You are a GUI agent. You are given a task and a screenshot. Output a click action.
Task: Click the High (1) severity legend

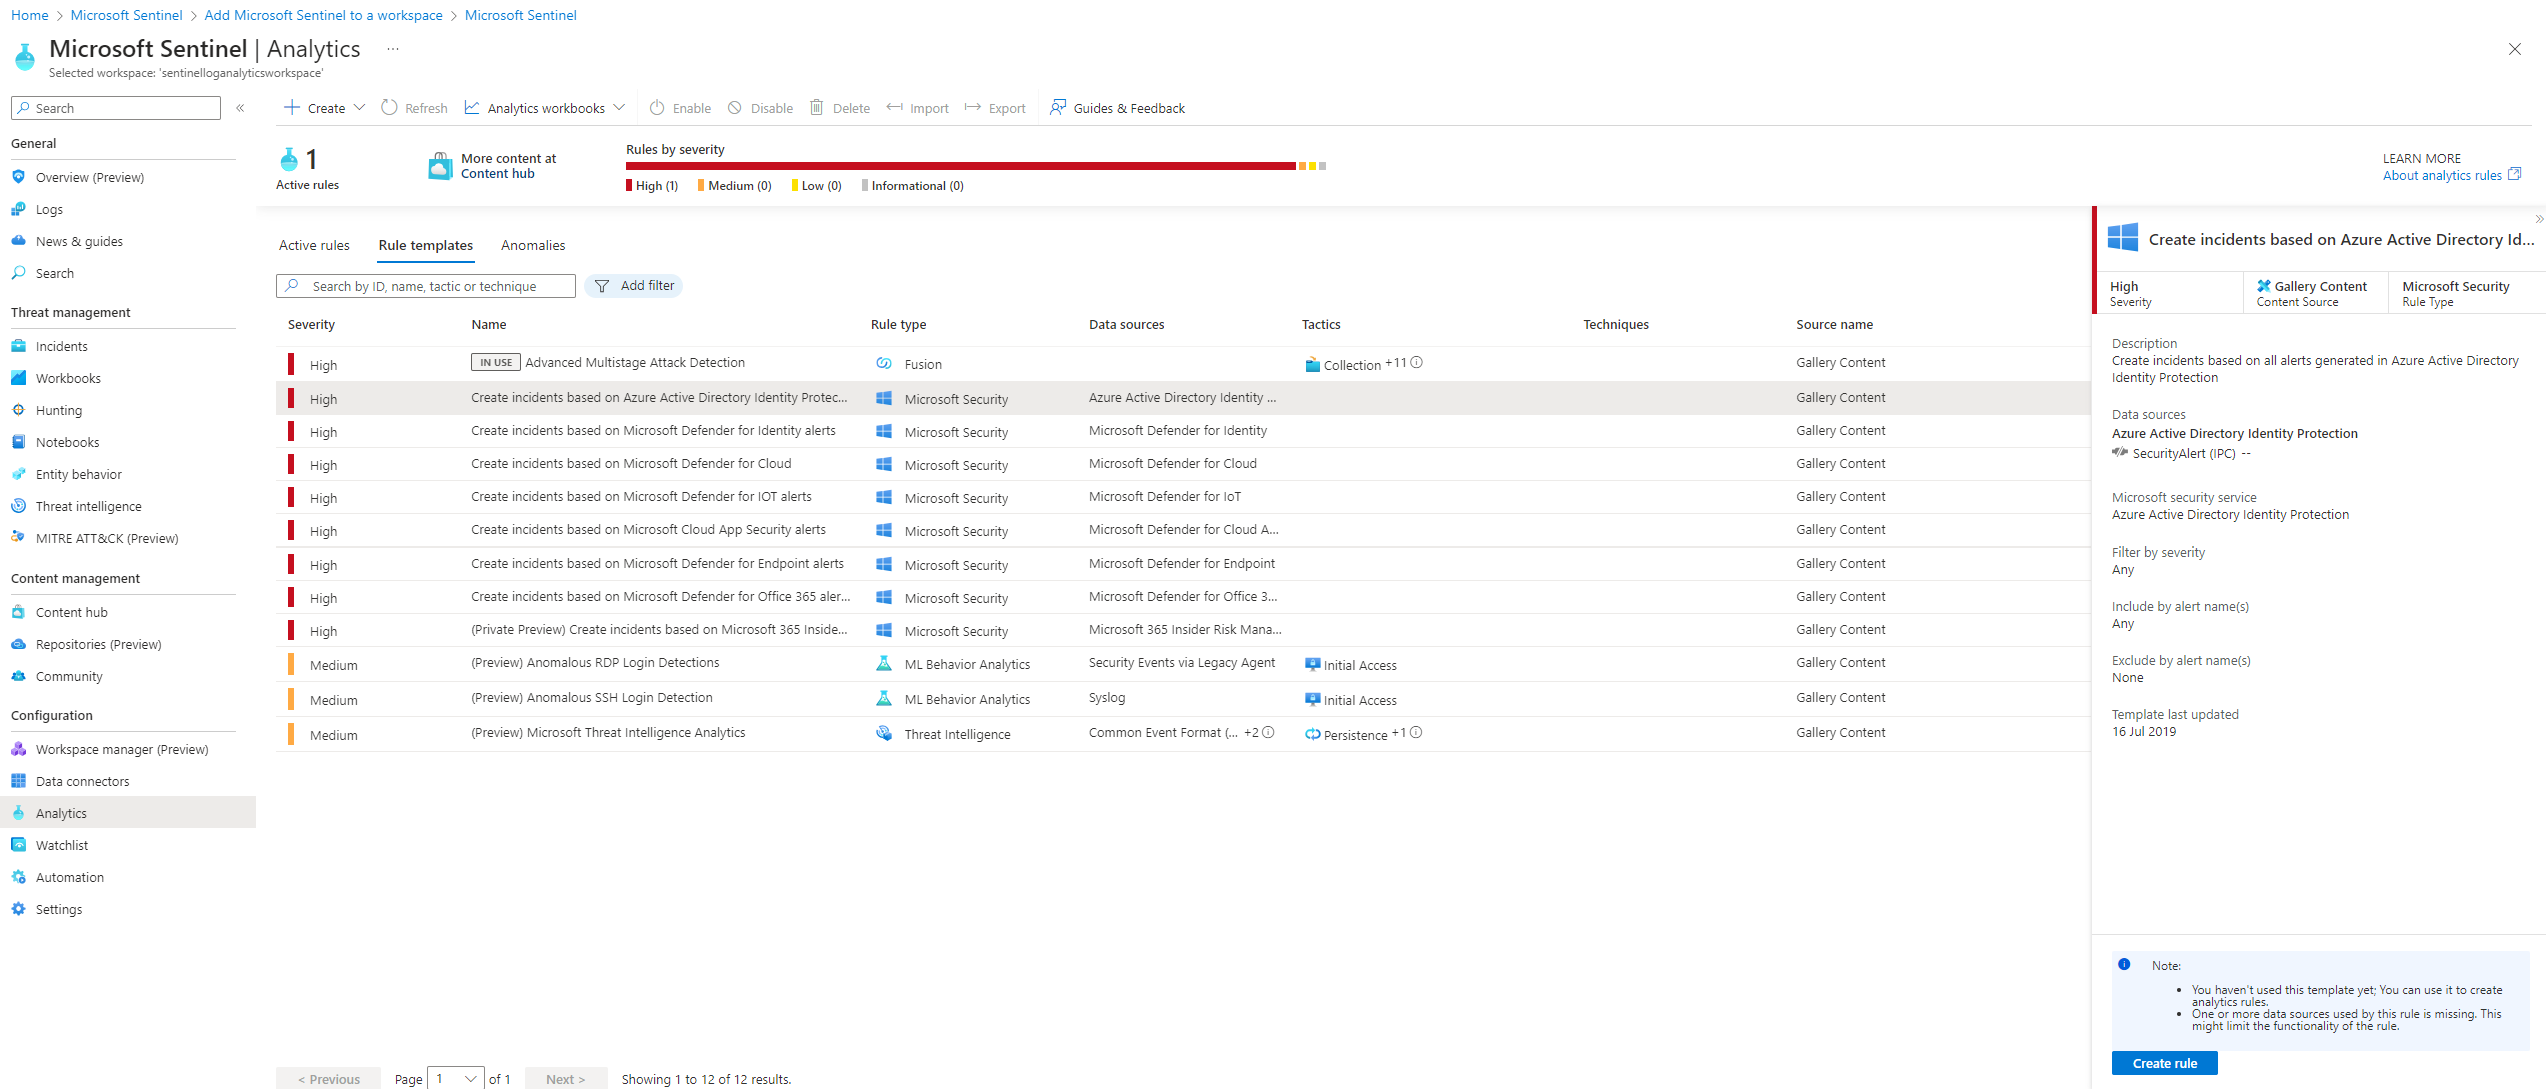652,186
